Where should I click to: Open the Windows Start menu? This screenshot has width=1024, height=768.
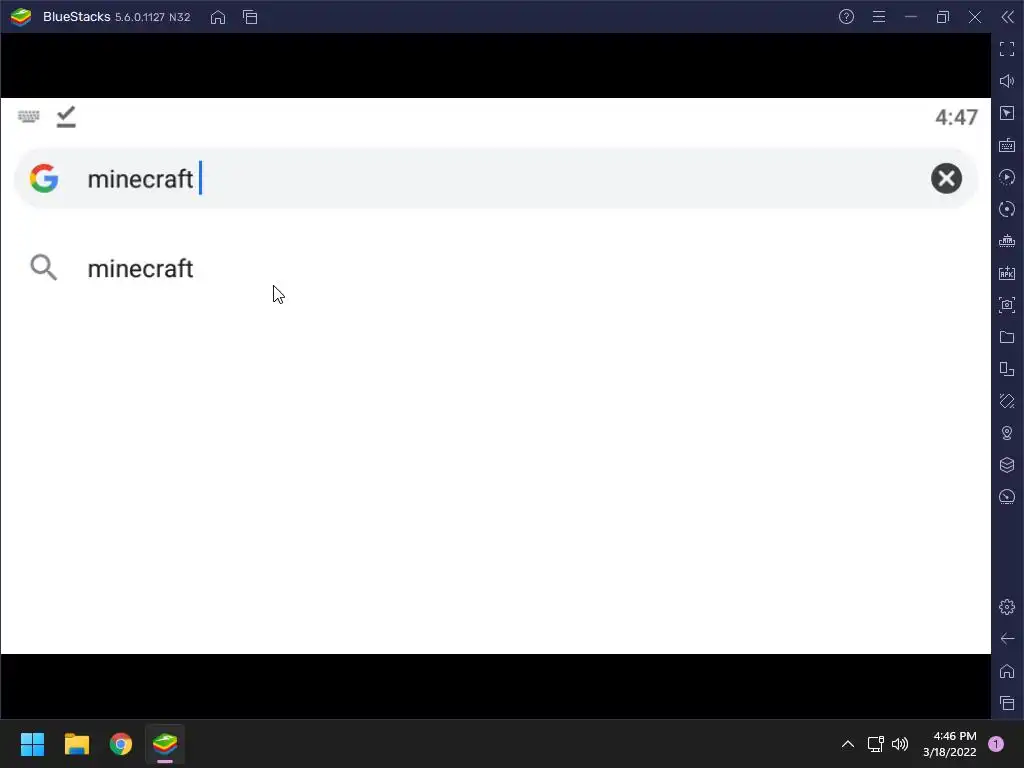(x=32, y=744)
